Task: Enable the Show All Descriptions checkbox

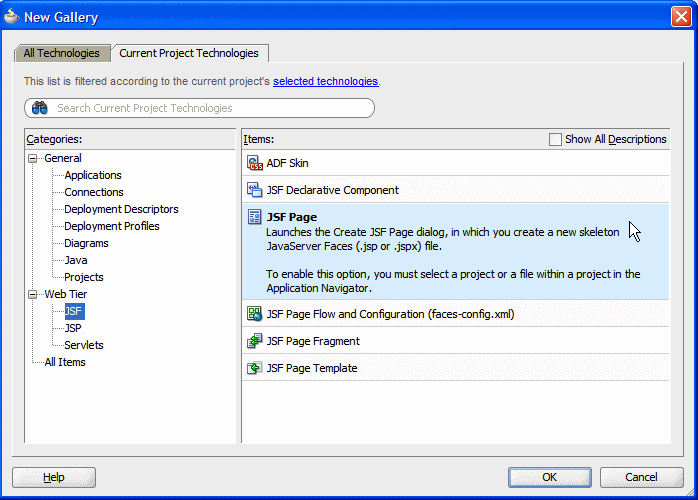Action: [x=555, y=139]
